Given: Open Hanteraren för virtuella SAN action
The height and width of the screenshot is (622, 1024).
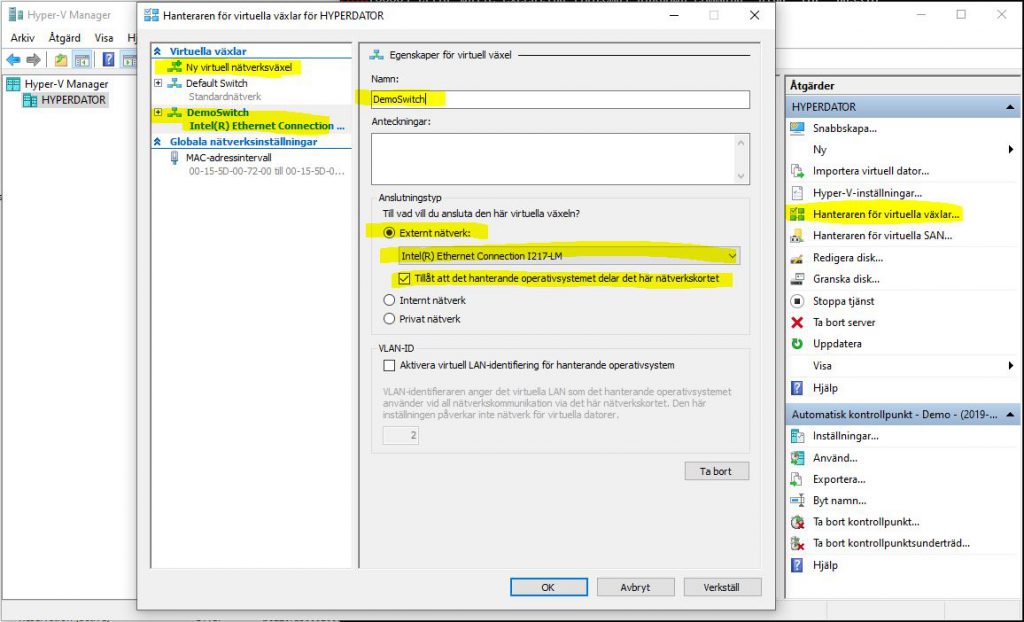Looking at the screenshot, I should pyautogui.click(x=882, y=236).
